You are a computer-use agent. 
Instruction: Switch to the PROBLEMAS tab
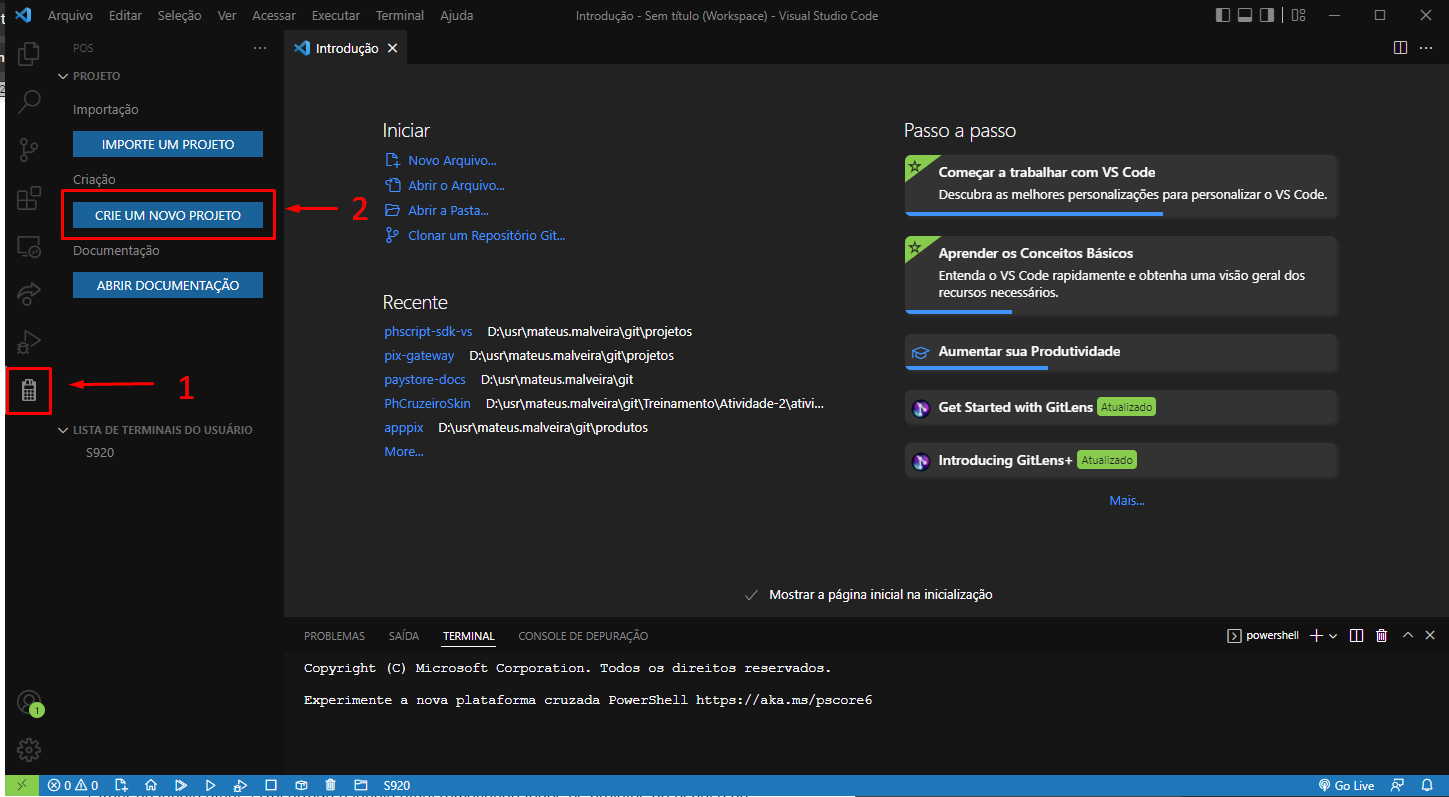[x=334, y=635]
